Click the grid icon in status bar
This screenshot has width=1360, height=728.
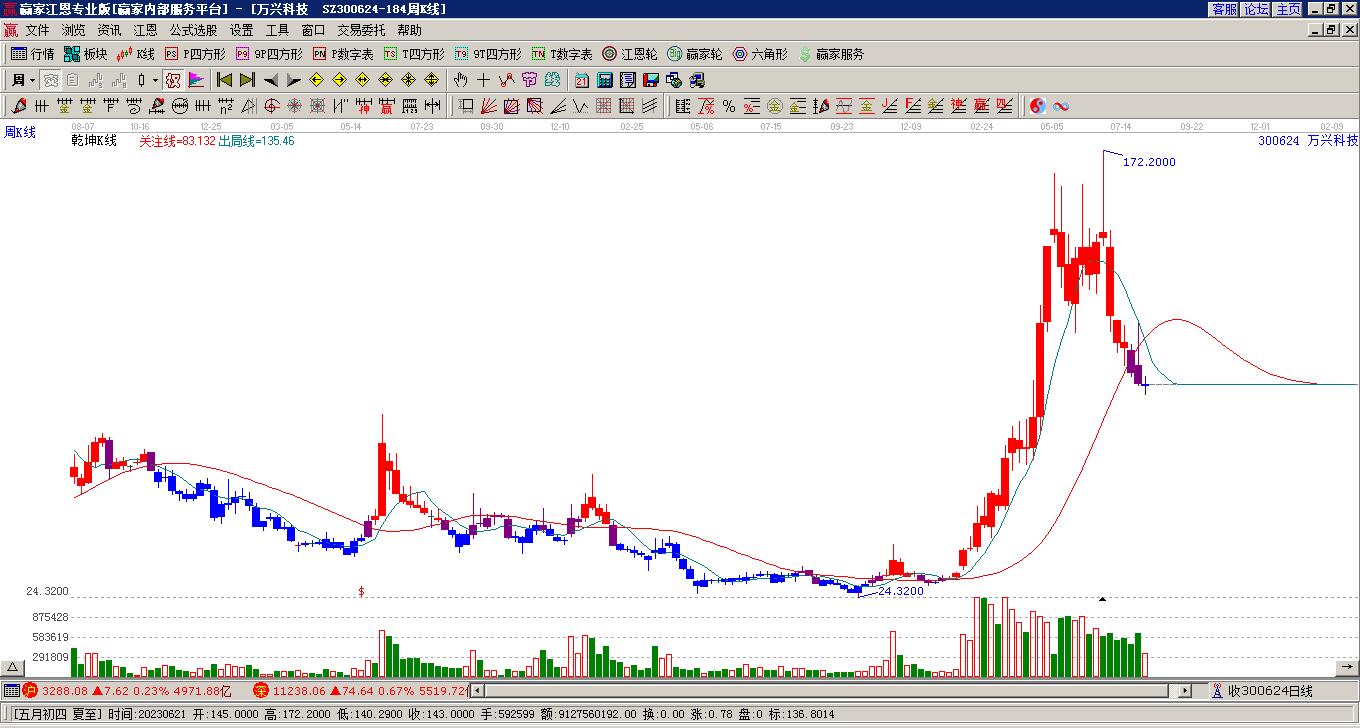(x=10, y=690)
